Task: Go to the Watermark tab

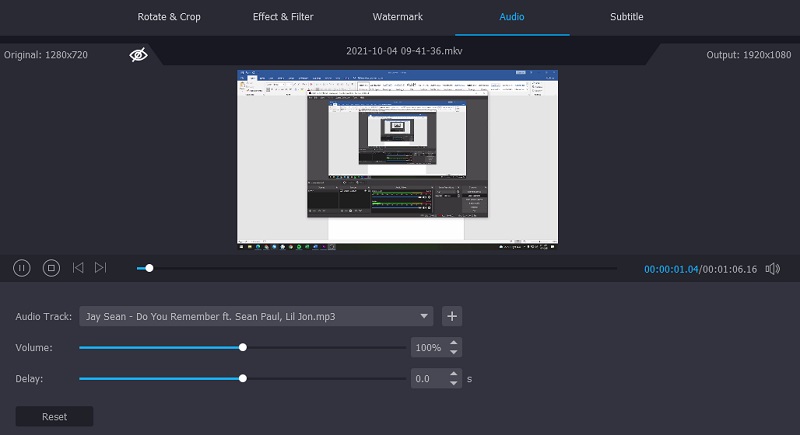Action: (x=398, y=17)
